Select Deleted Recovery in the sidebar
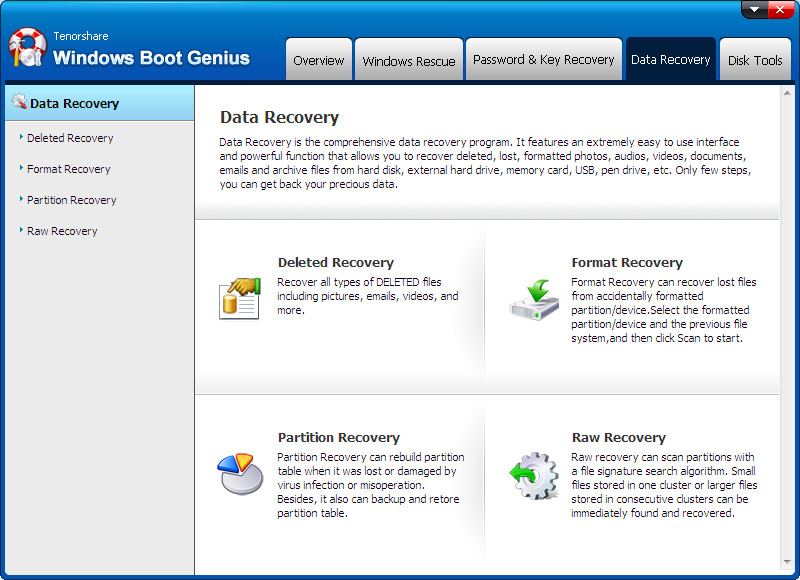 point(70,138)
